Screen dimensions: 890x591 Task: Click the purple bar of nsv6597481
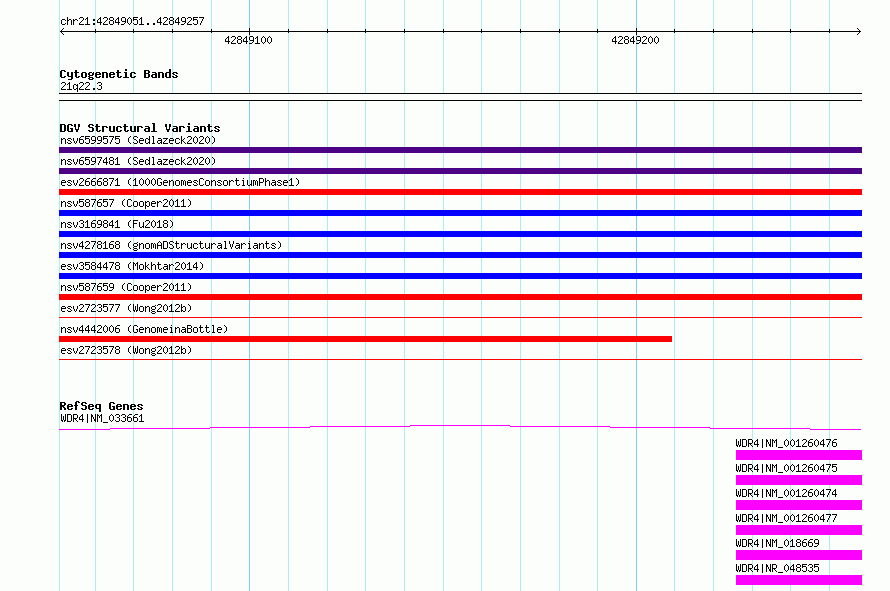(x=460, y=171)
